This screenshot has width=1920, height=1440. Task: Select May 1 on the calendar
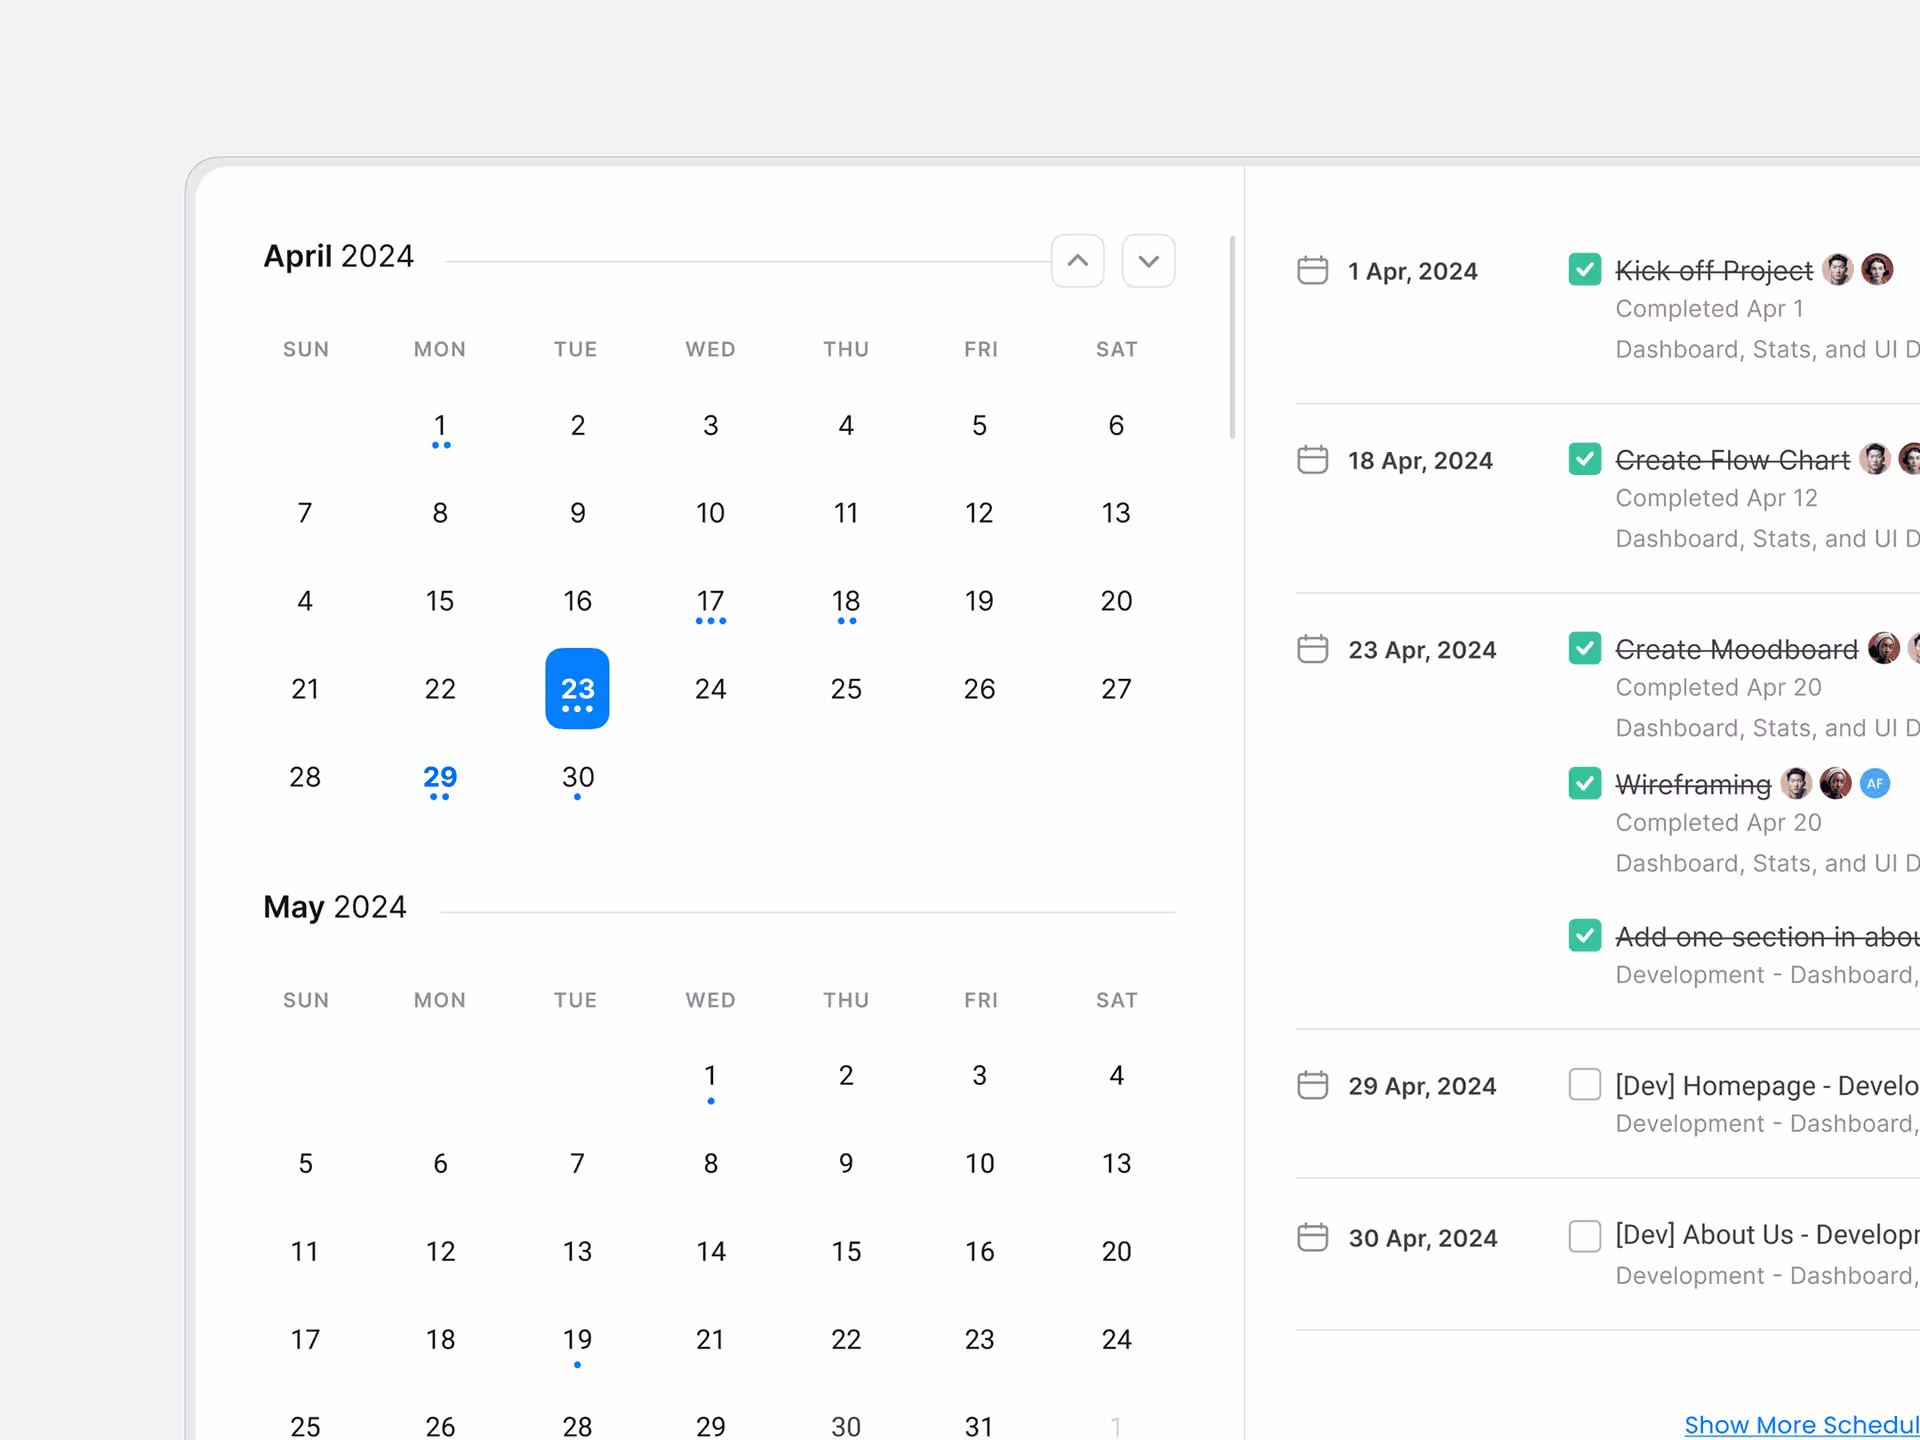point(710,1075)
